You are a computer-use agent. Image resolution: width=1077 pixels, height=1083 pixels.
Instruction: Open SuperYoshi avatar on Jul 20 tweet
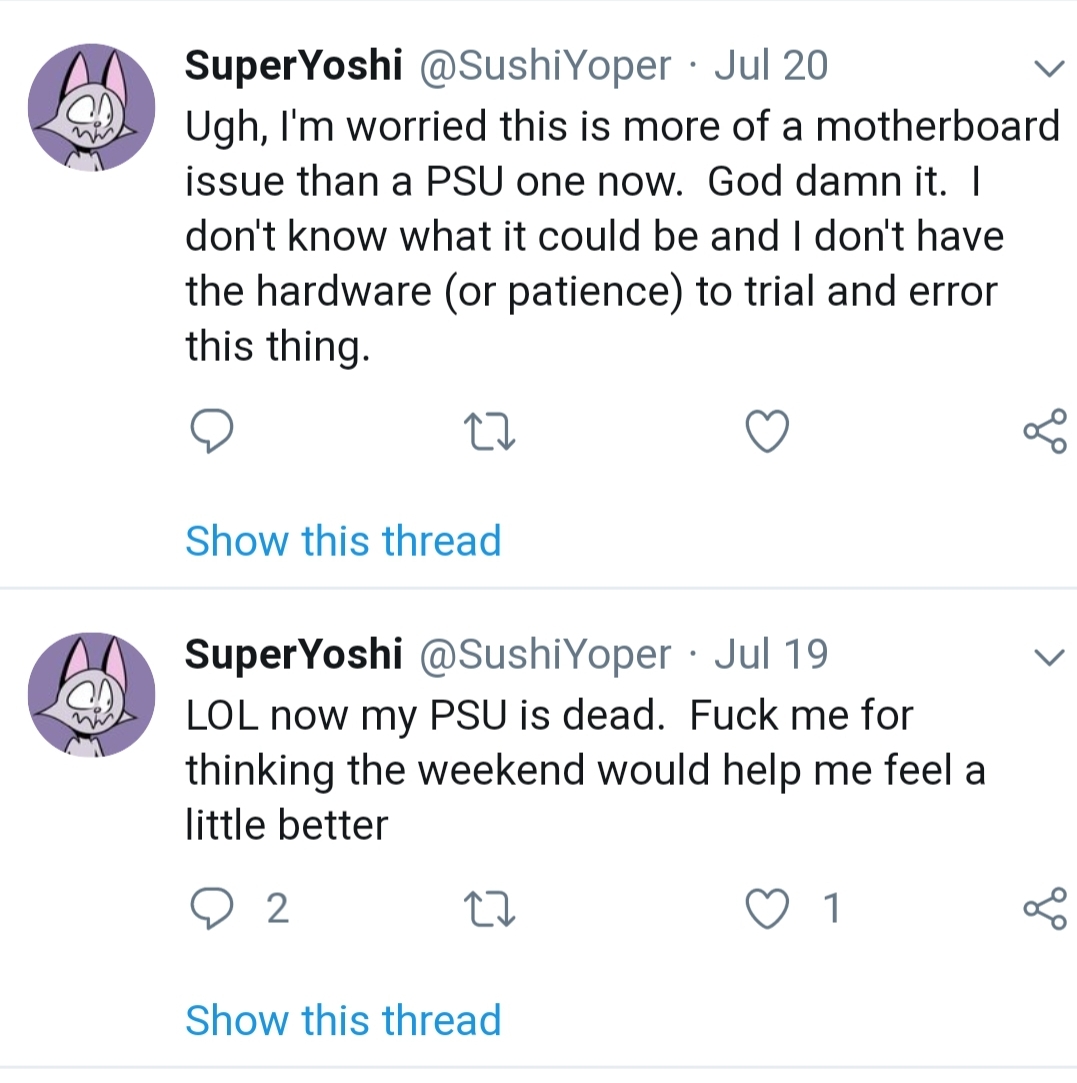pos(92,106)
